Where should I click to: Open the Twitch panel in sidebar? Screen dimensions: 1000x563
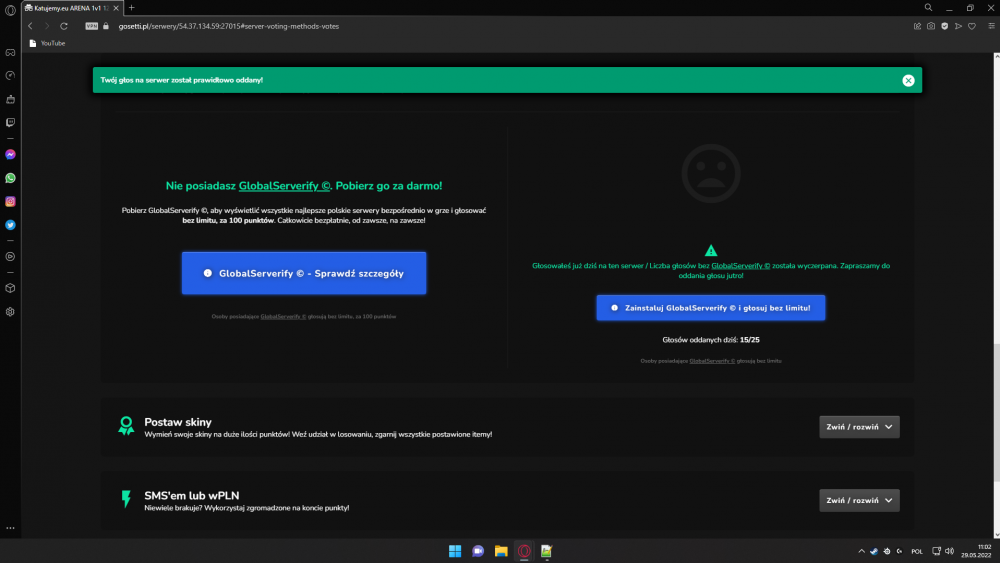[10, 122]
